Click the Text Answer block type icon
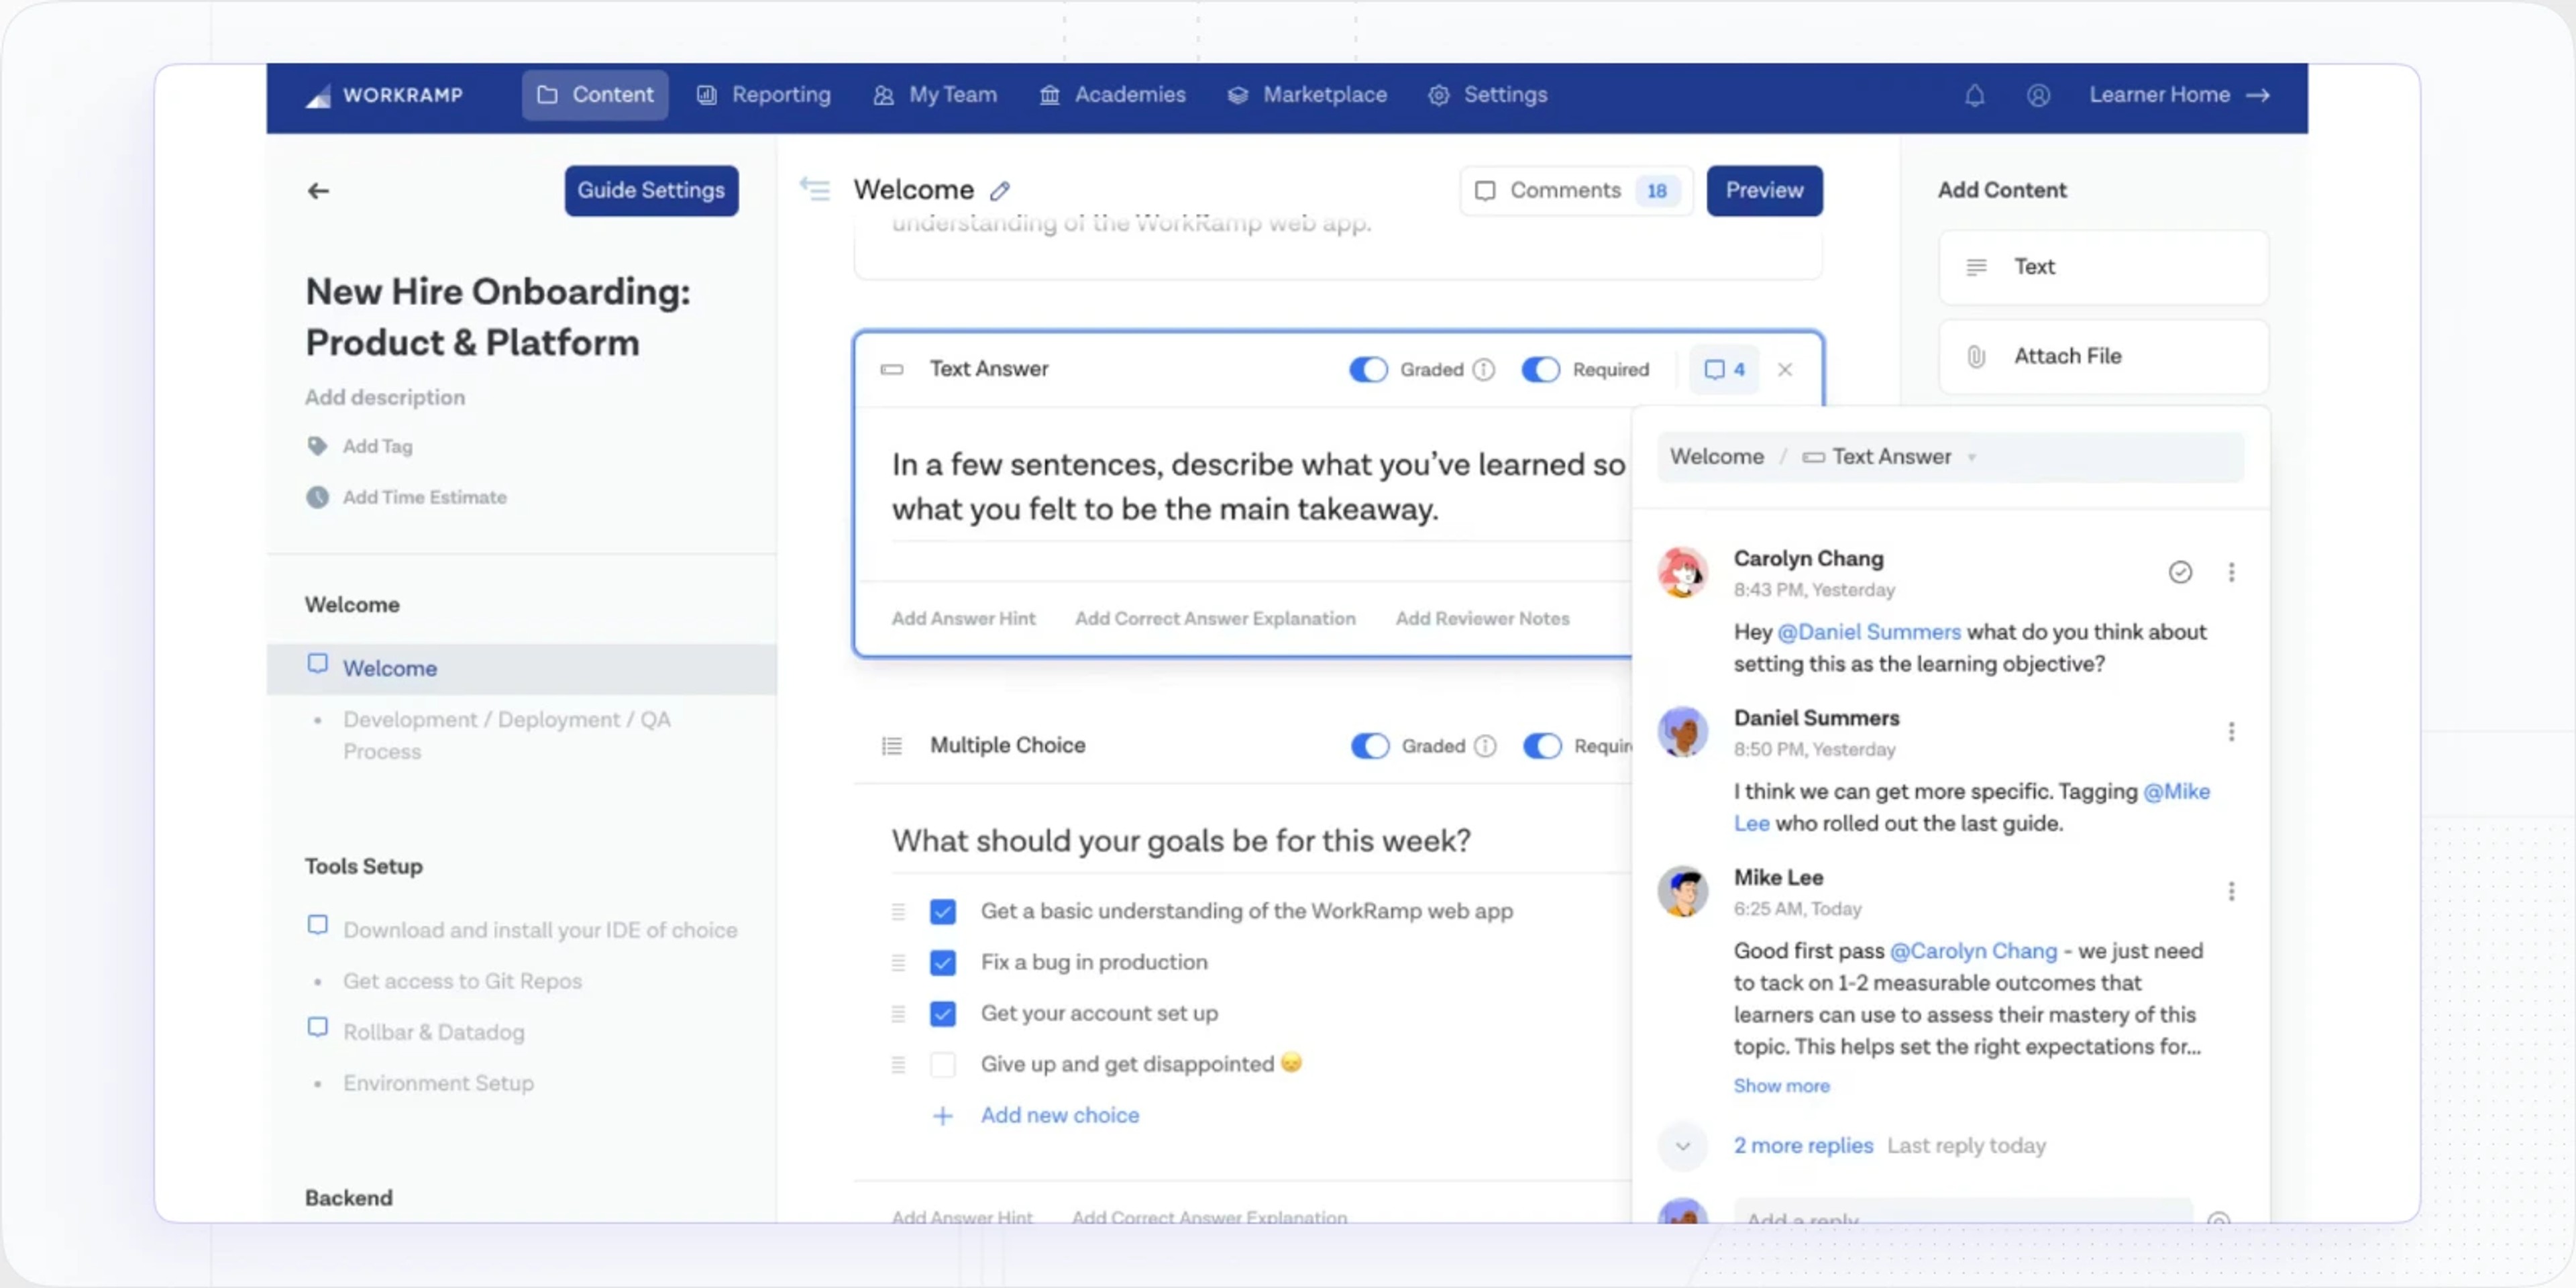The image size is (2576, 1288). click(x=891, y=369)
